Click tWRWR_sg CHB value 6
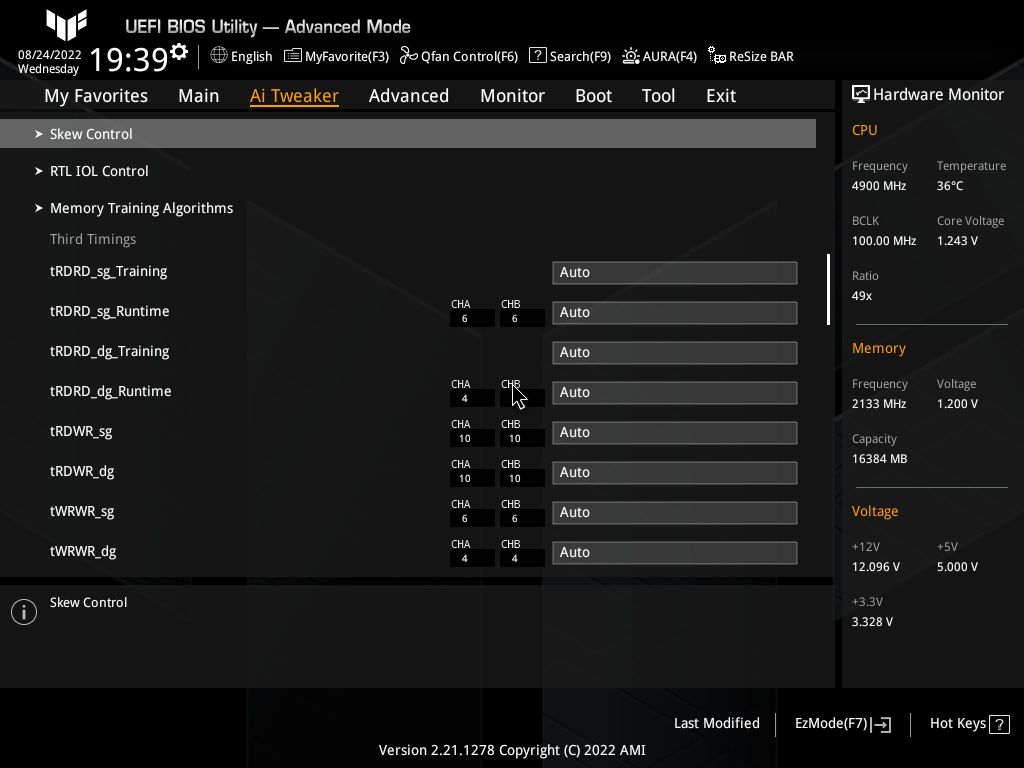 point(515,519)
